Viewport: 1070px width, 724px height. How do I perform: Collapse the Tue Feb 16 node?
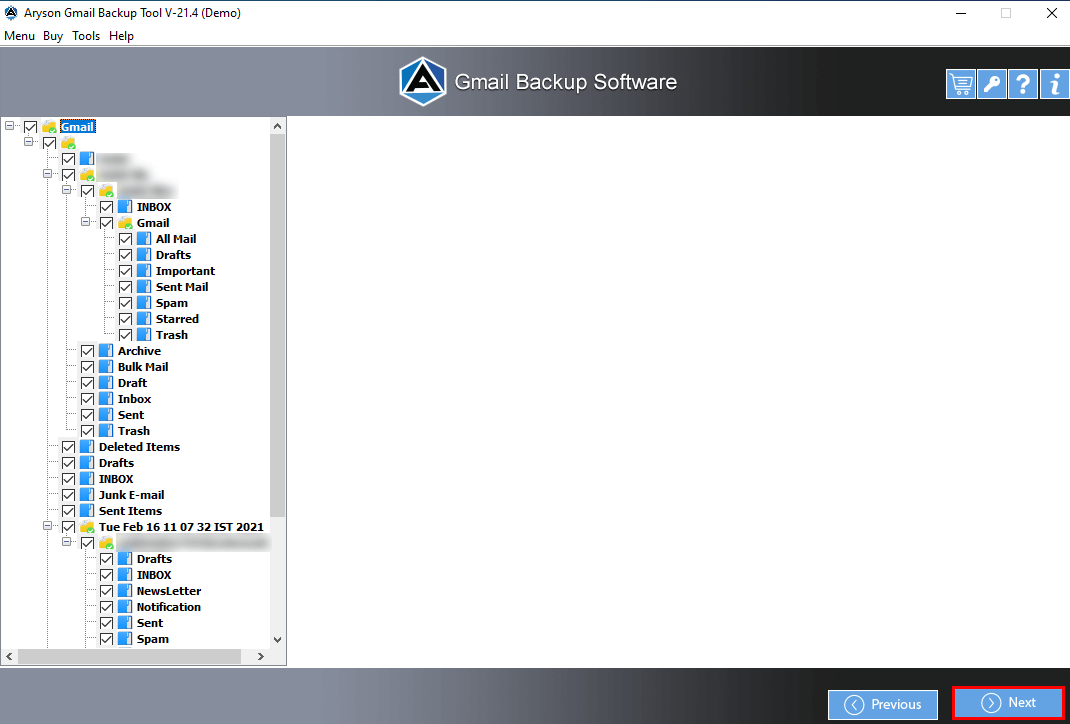(x=48, y=526)
